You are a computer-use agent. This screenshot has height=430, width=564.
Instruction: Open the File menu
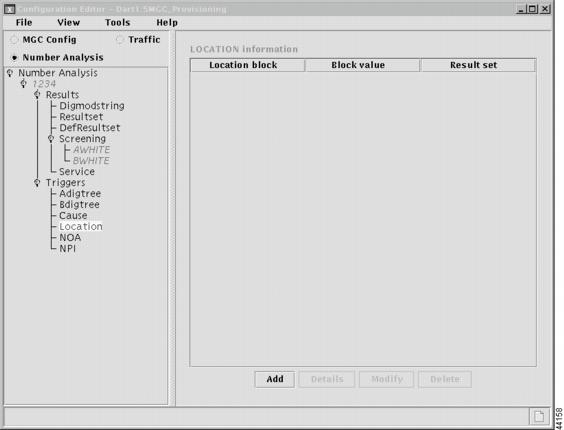[x=24, y=22]
